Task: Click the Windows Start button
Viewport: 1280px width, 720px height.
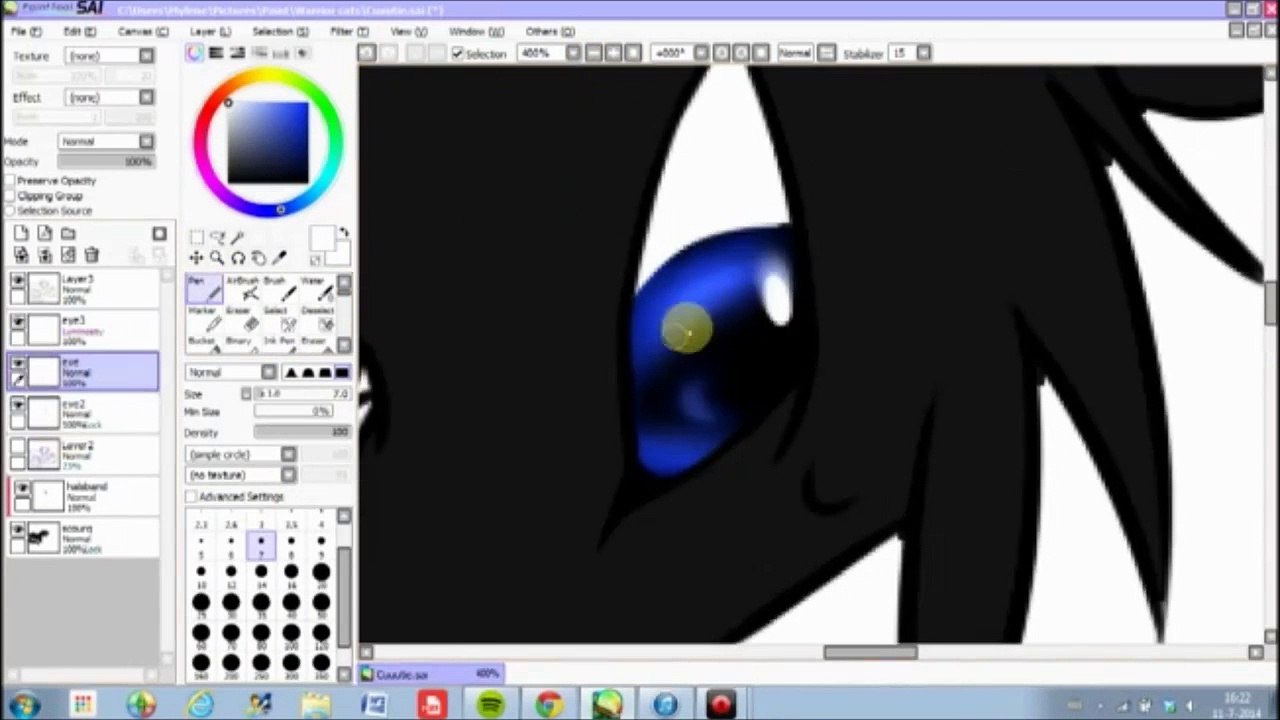Action: pos(23,704)
